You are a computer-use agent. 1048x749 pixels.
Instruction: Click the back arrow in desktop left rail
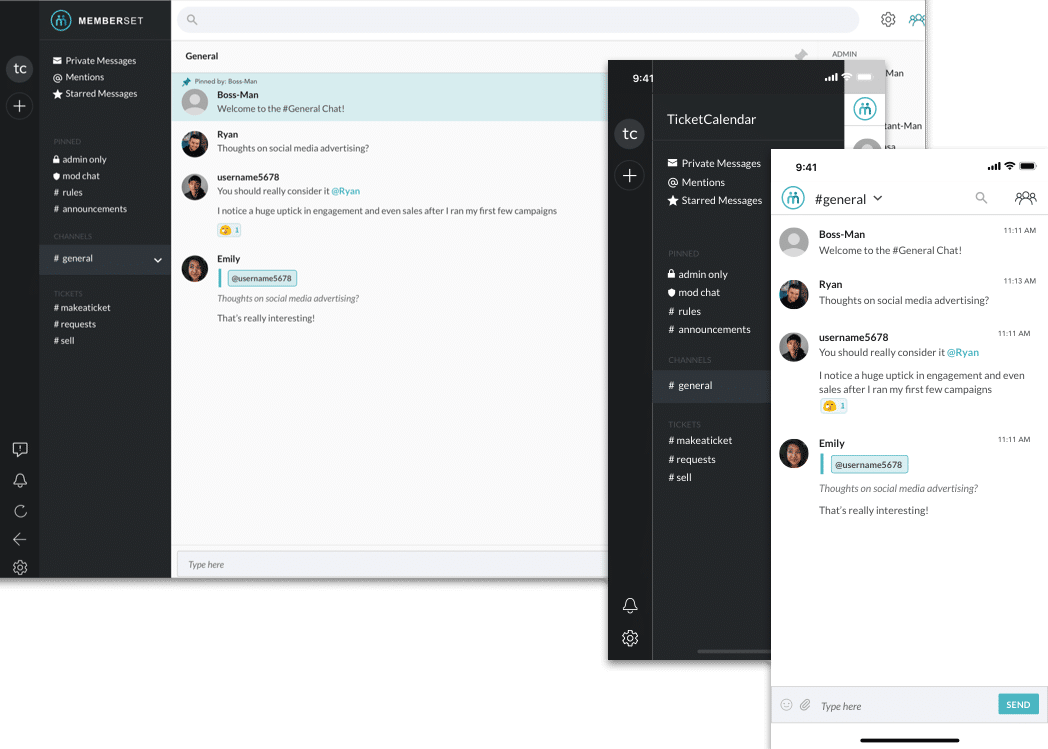pos(20,539)
